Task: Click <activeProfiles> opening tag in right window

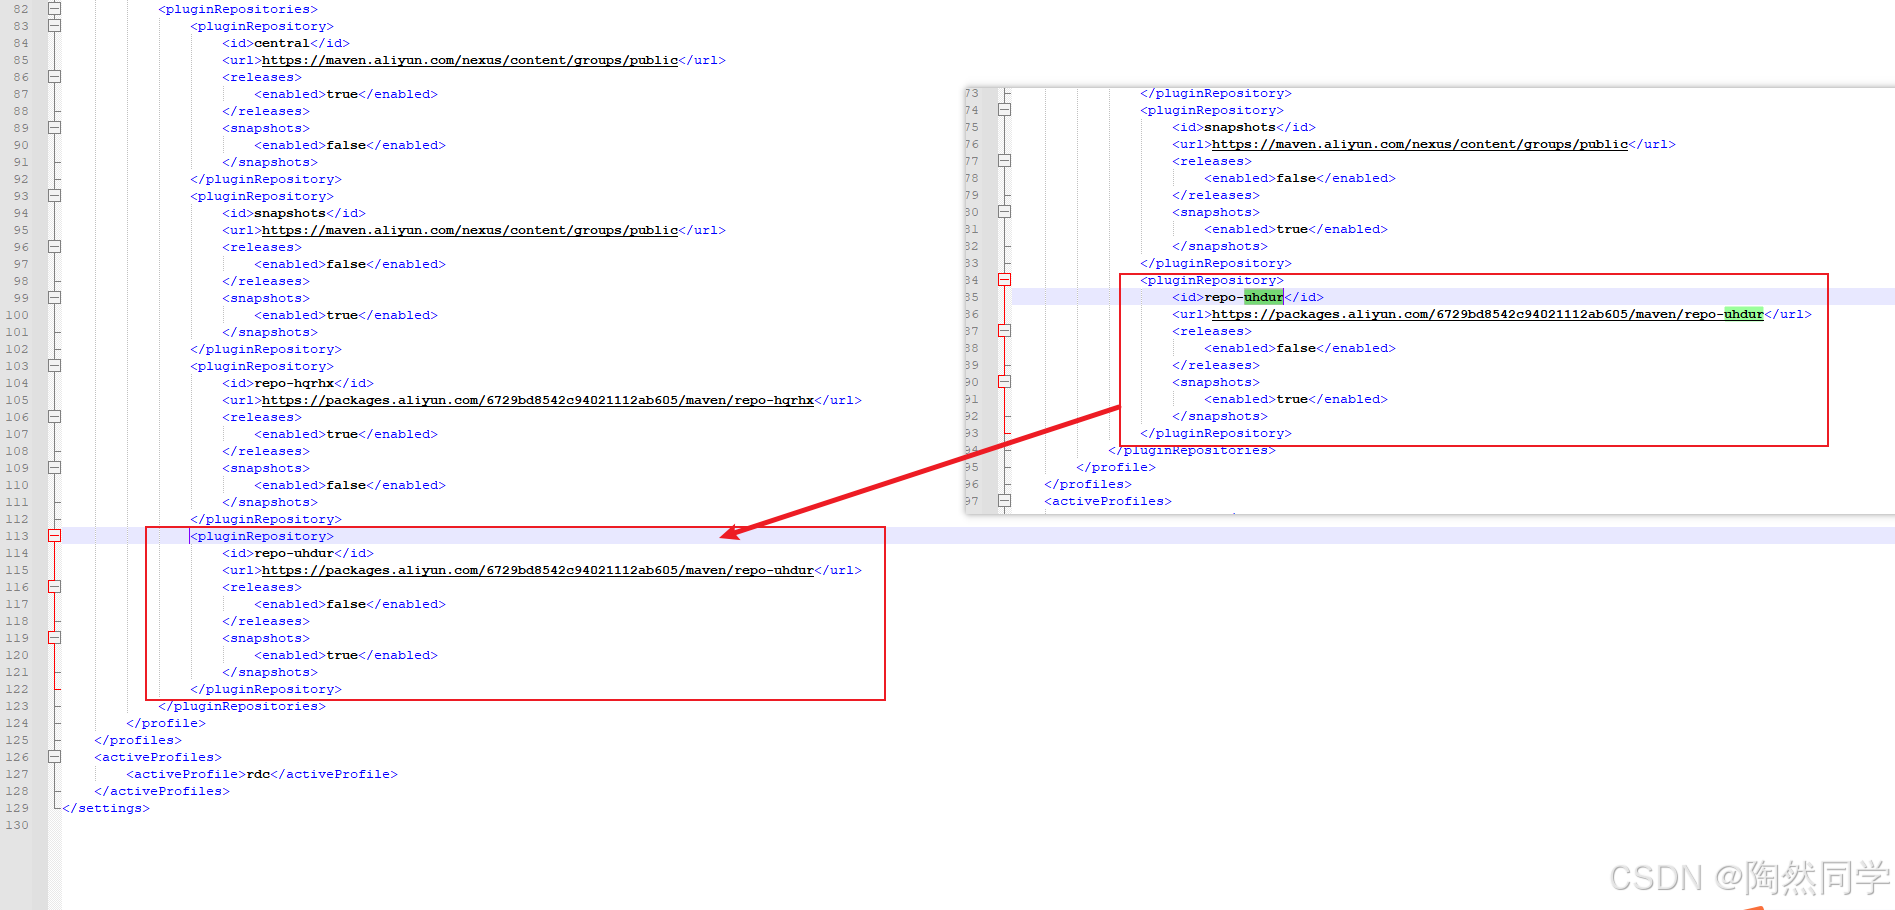Action: click(1108, 501)
